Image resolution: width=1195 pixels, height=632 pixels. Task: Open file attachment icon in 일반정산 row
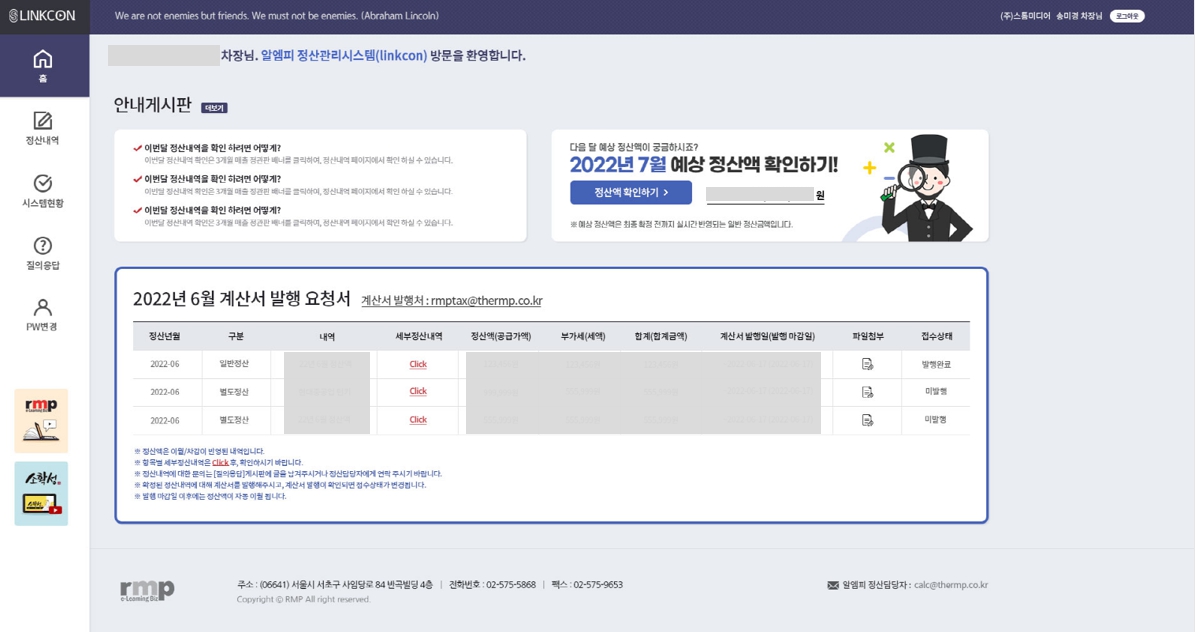867,364
